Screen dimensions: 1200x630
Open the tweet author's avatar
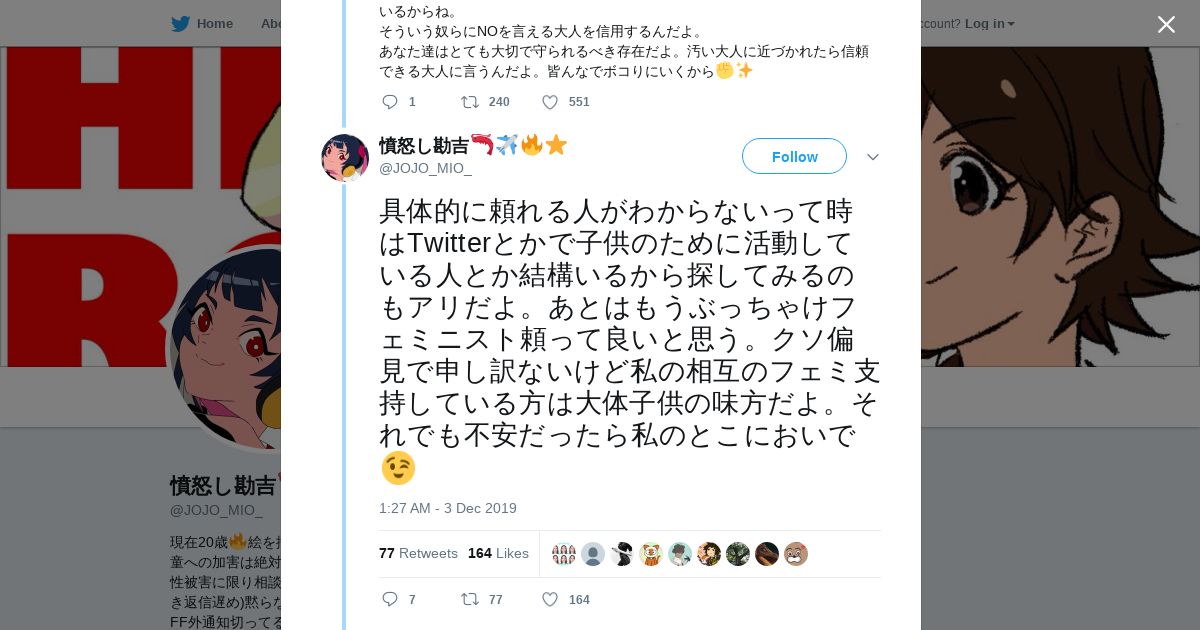345,158
